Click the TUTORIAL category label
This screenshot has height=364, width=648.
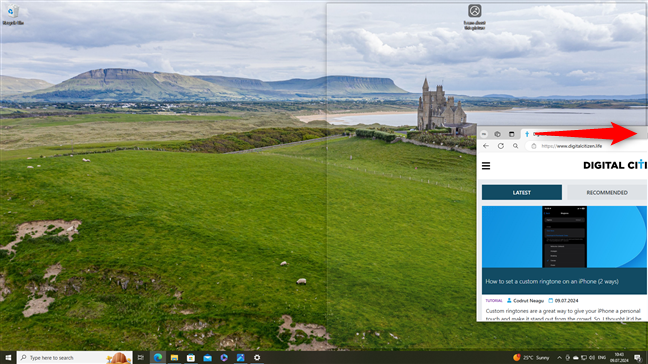494,301
